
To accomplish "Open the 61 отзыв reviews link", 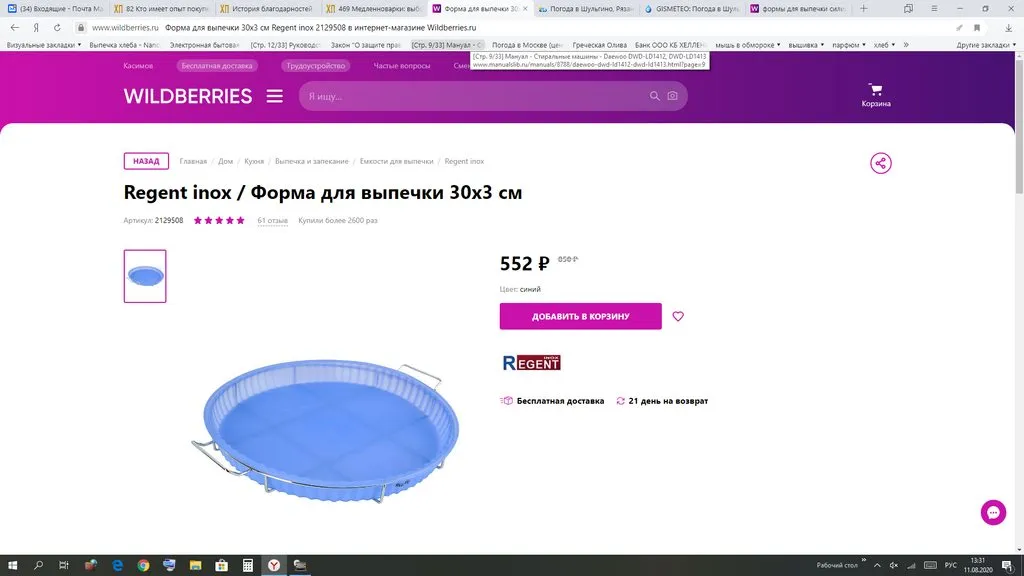I will click(x=272, y=221).
